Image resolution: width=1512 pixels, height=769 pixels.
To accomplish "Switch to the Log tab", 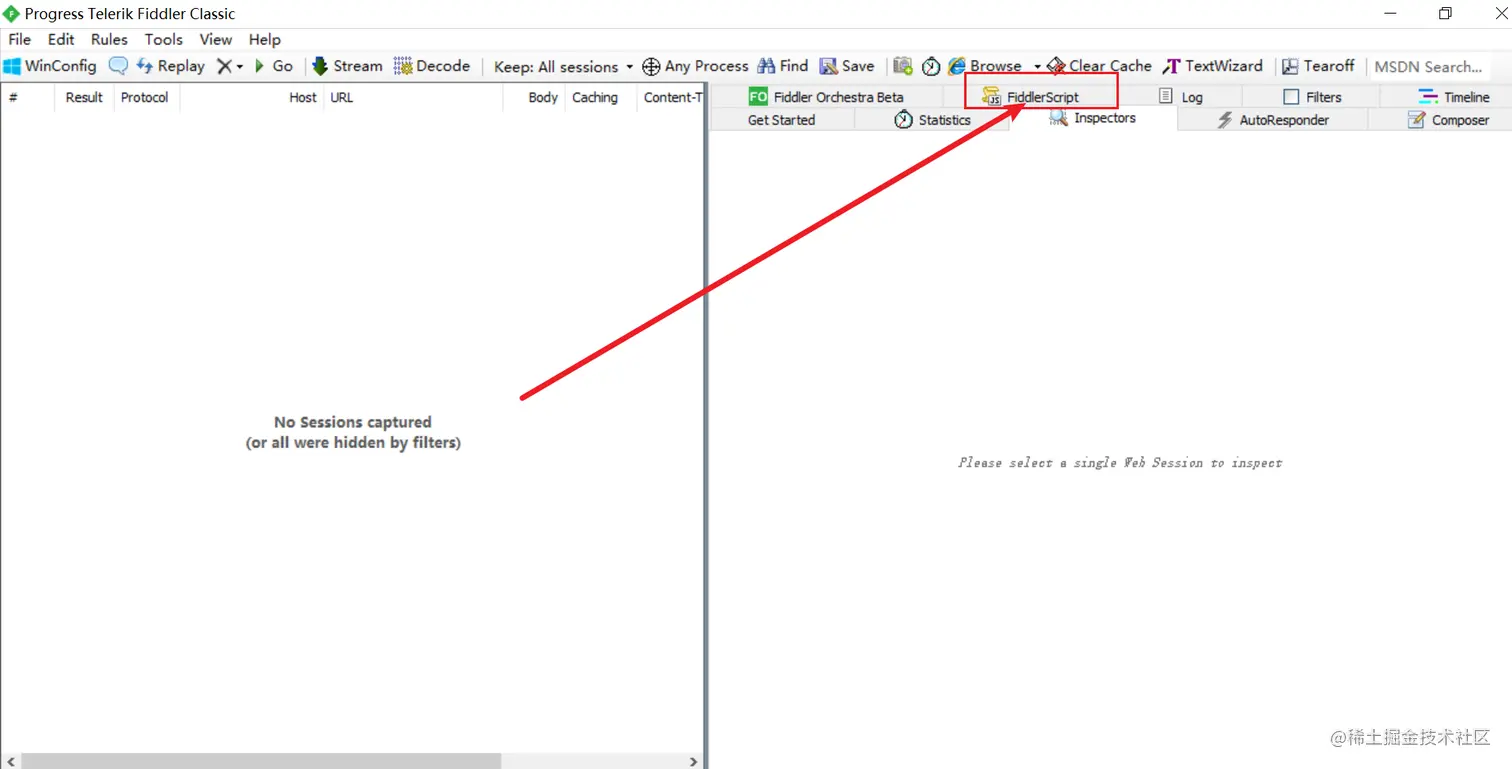I will pyautogui.click(x=1181, y=97).
